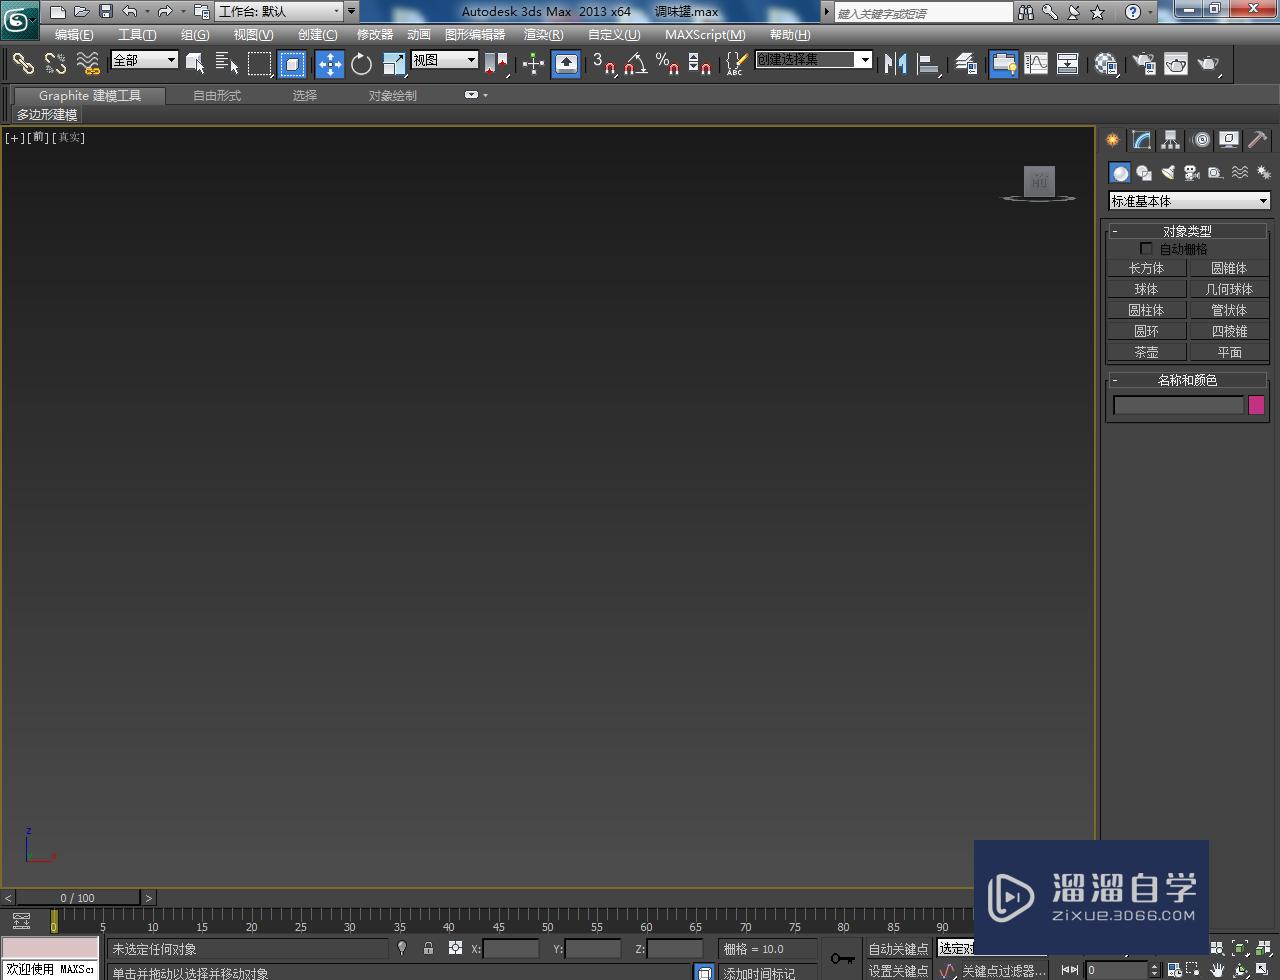Click the render teapot icon
The image size is (1280, 980).
pyautogui.click(x=1209, y=64)
